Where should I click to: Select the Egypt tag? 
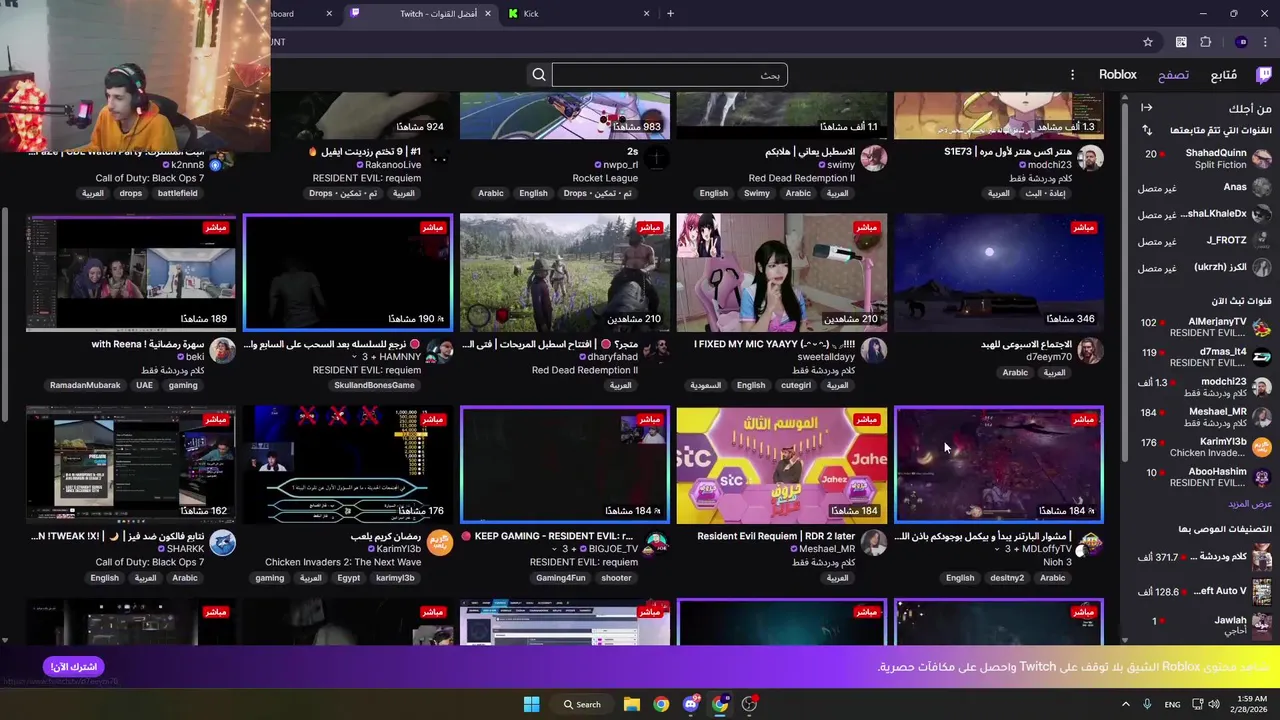point(349,578)
